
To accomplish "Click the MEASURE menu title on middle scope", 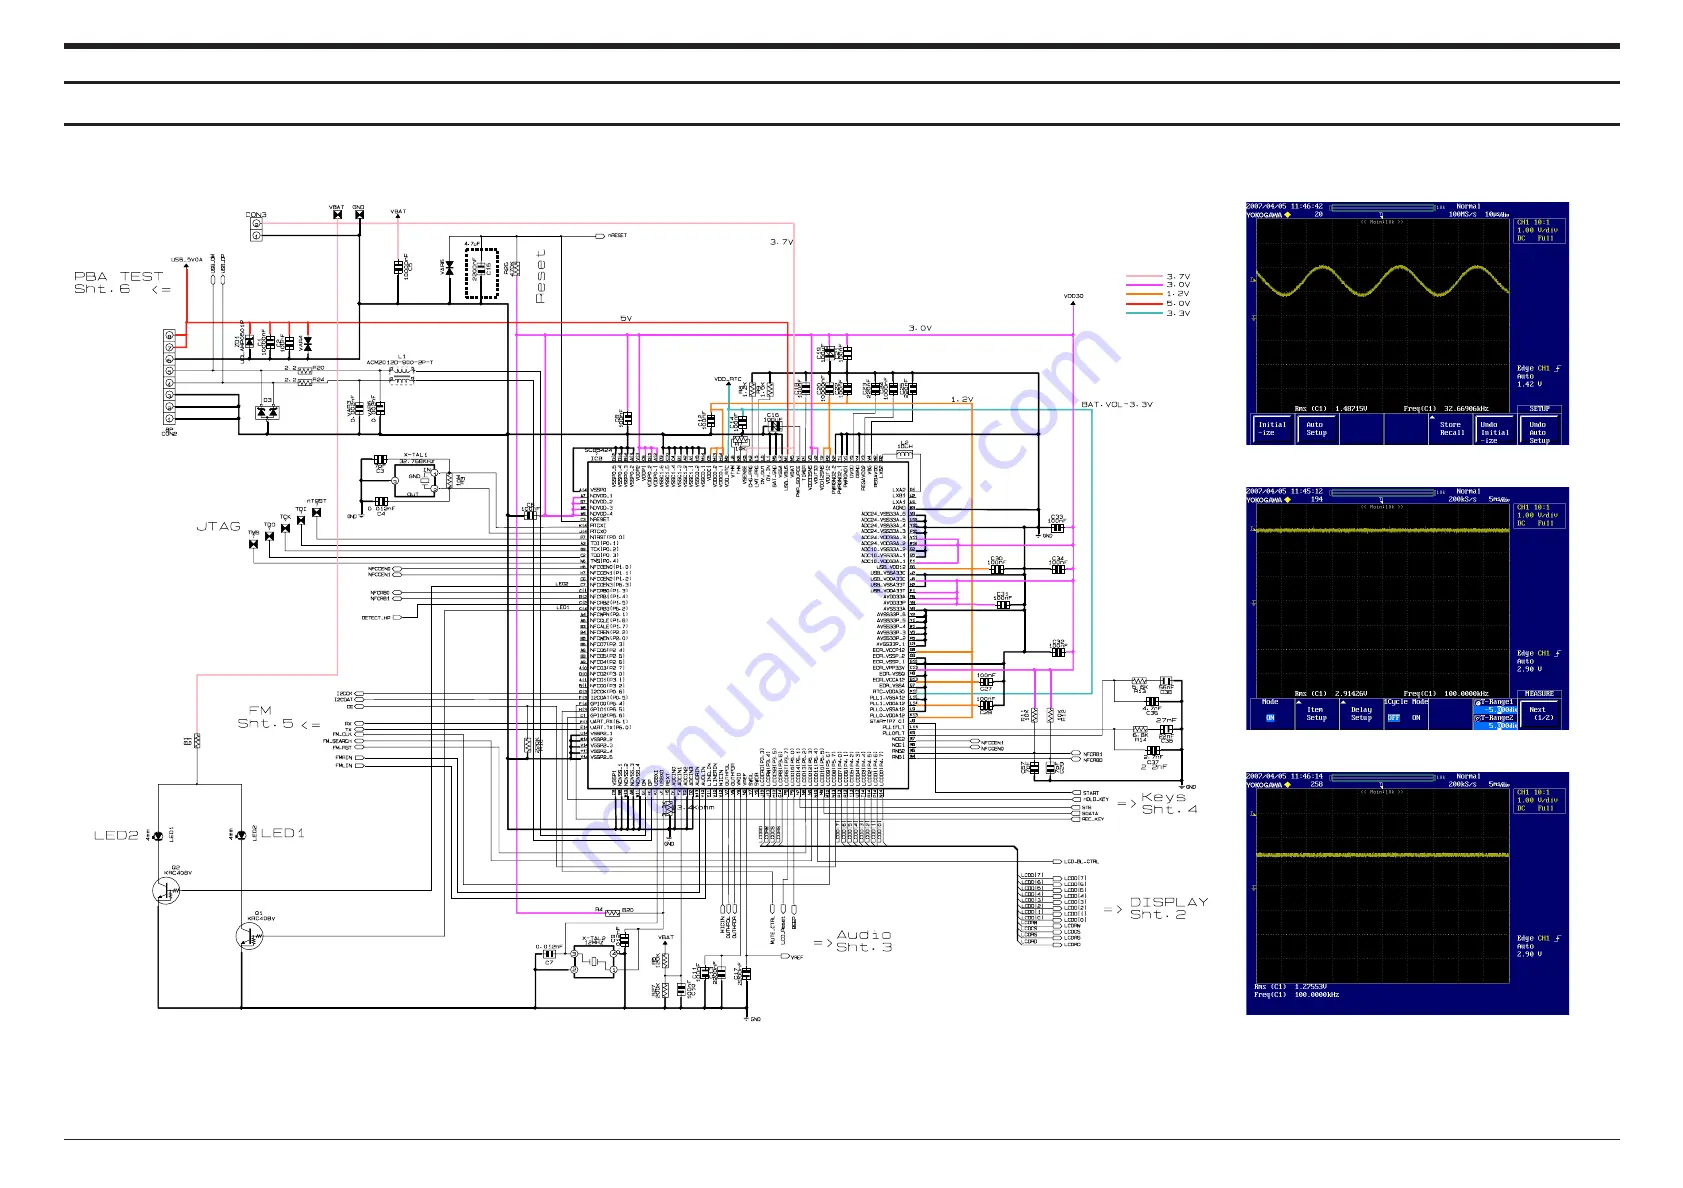I will 1539,693.
